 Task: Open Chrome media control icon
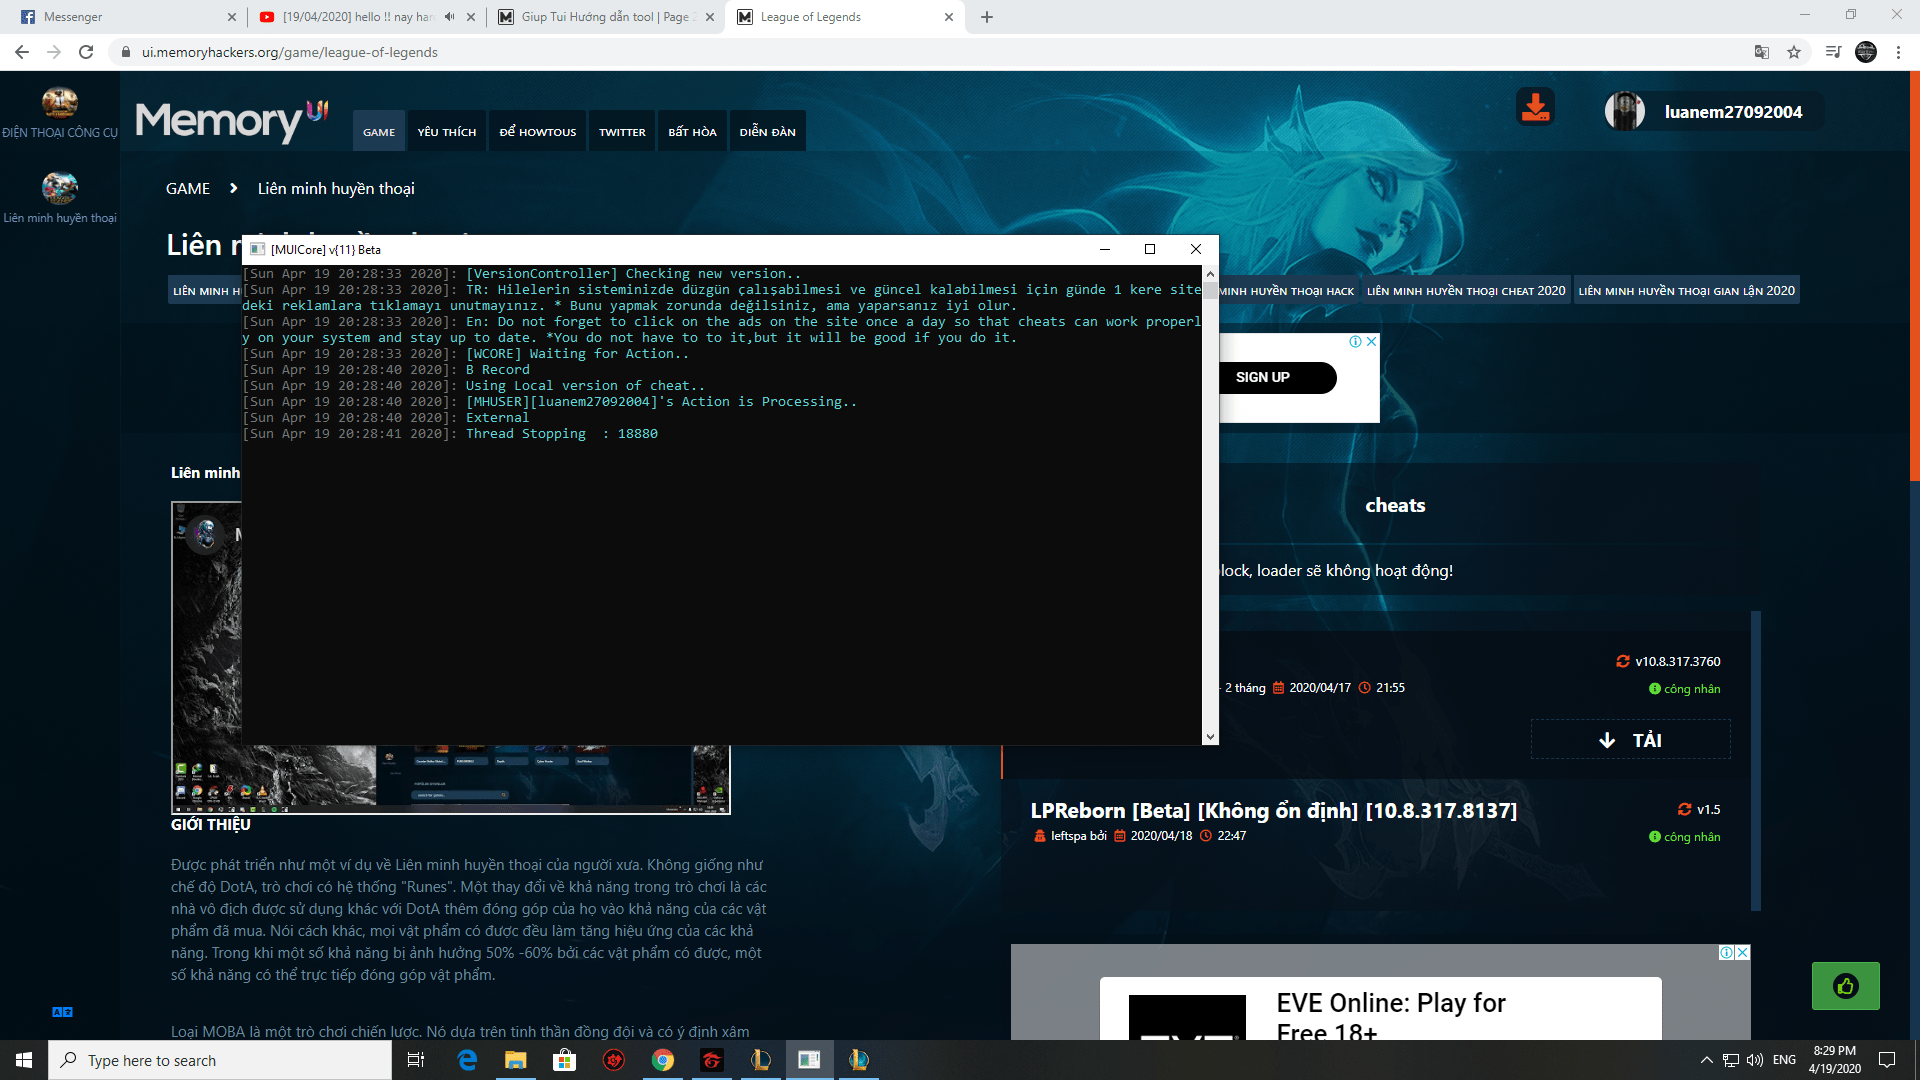point(1833,52)
